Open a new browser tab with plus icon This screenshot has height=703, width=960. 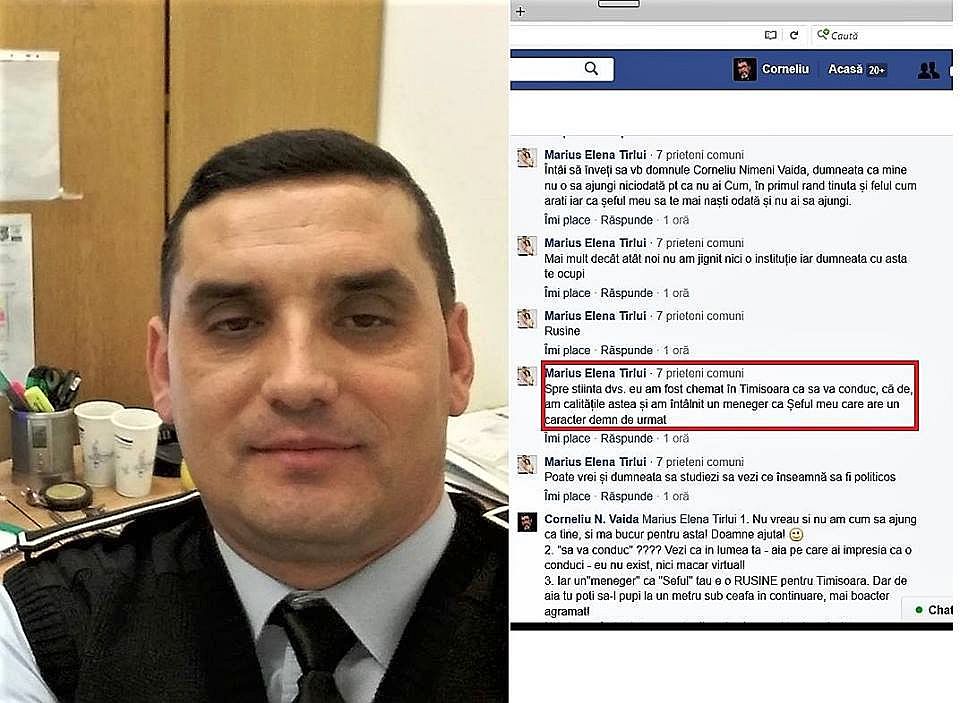[520, 11]
